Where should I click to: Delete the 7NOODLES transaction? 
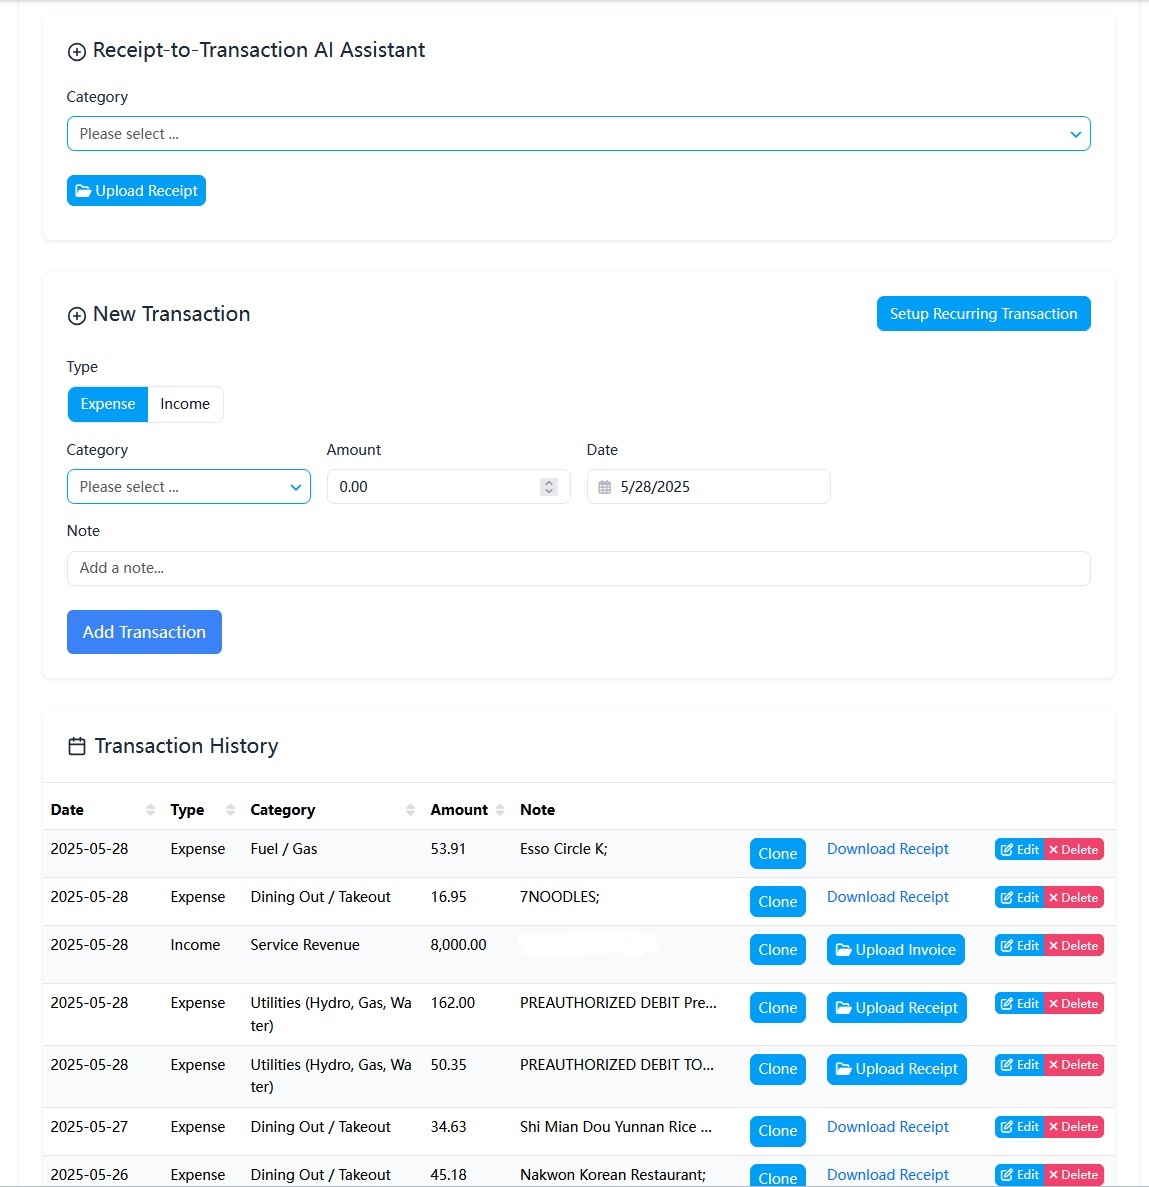click(1073, 897)
